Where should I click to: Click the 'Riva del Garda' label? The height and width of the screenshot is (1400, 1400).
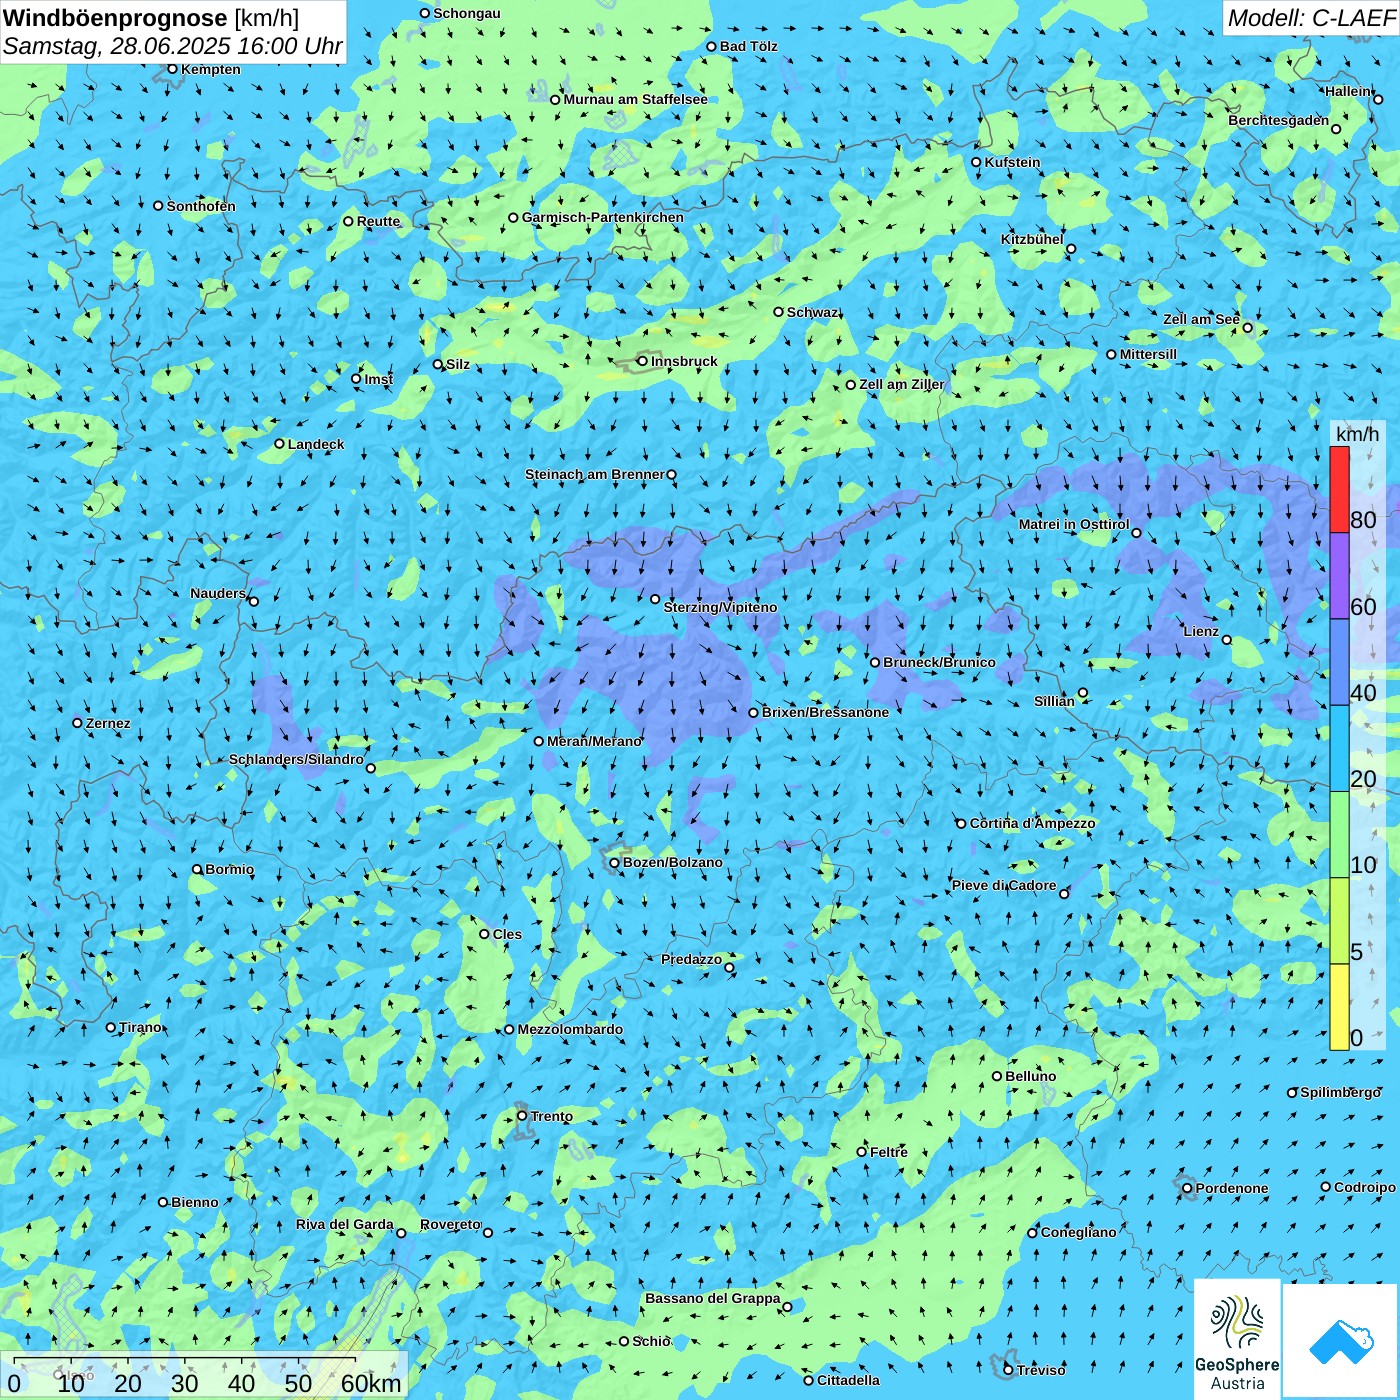point(345,1224)
